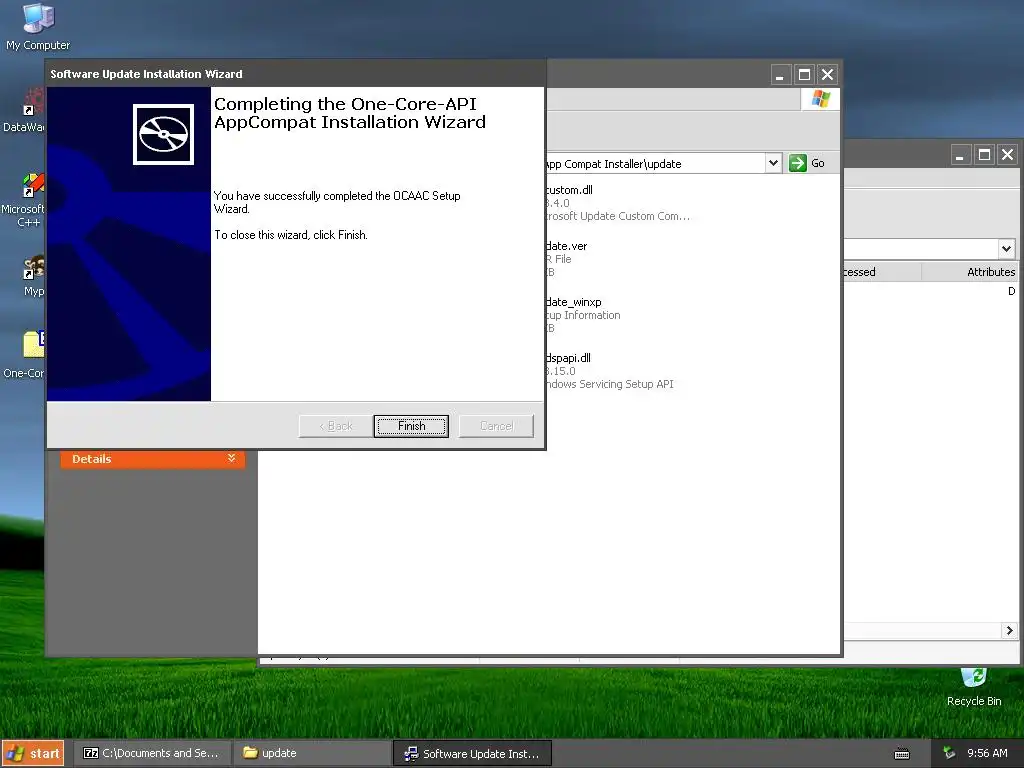Close the update Explorer window
The height and width of the screenshot is (768, 1024).
pos(827,74)
